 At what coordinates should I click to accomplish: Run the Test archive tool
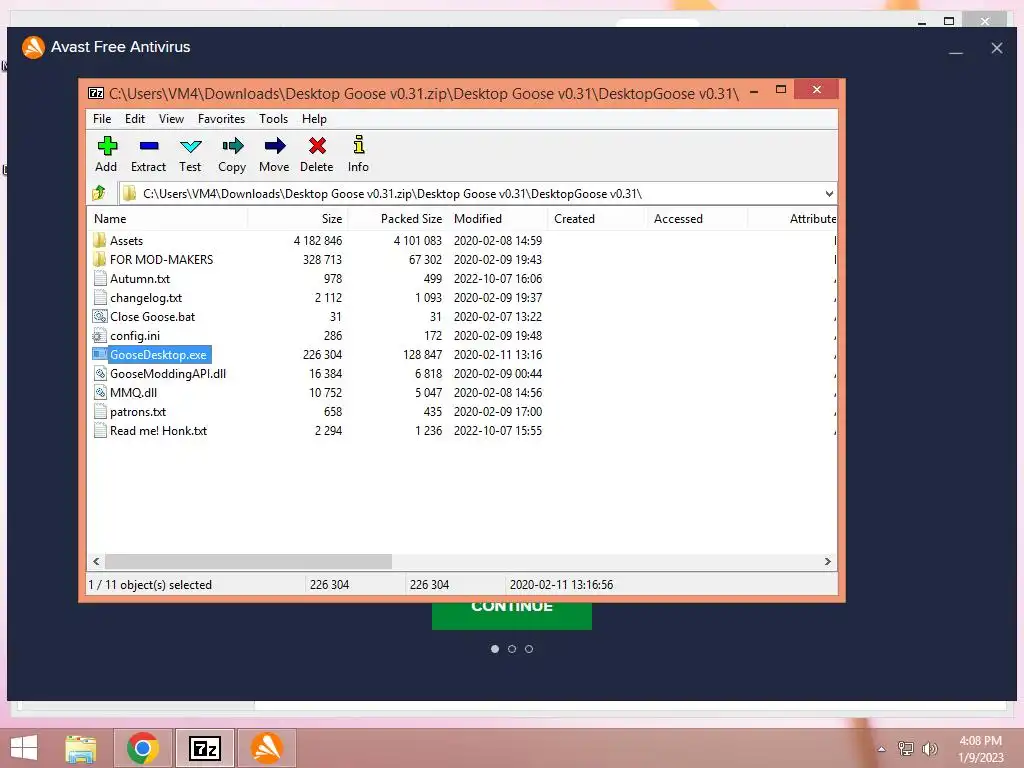[x=191, y=146]
